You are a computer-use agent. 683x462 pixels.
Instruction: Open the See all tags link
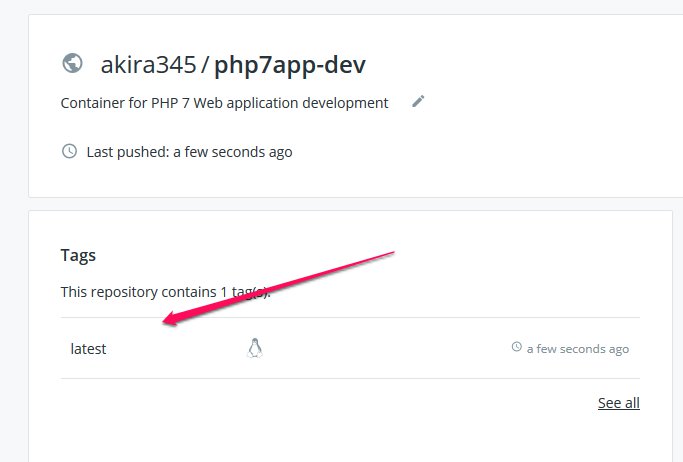point(618,403)
